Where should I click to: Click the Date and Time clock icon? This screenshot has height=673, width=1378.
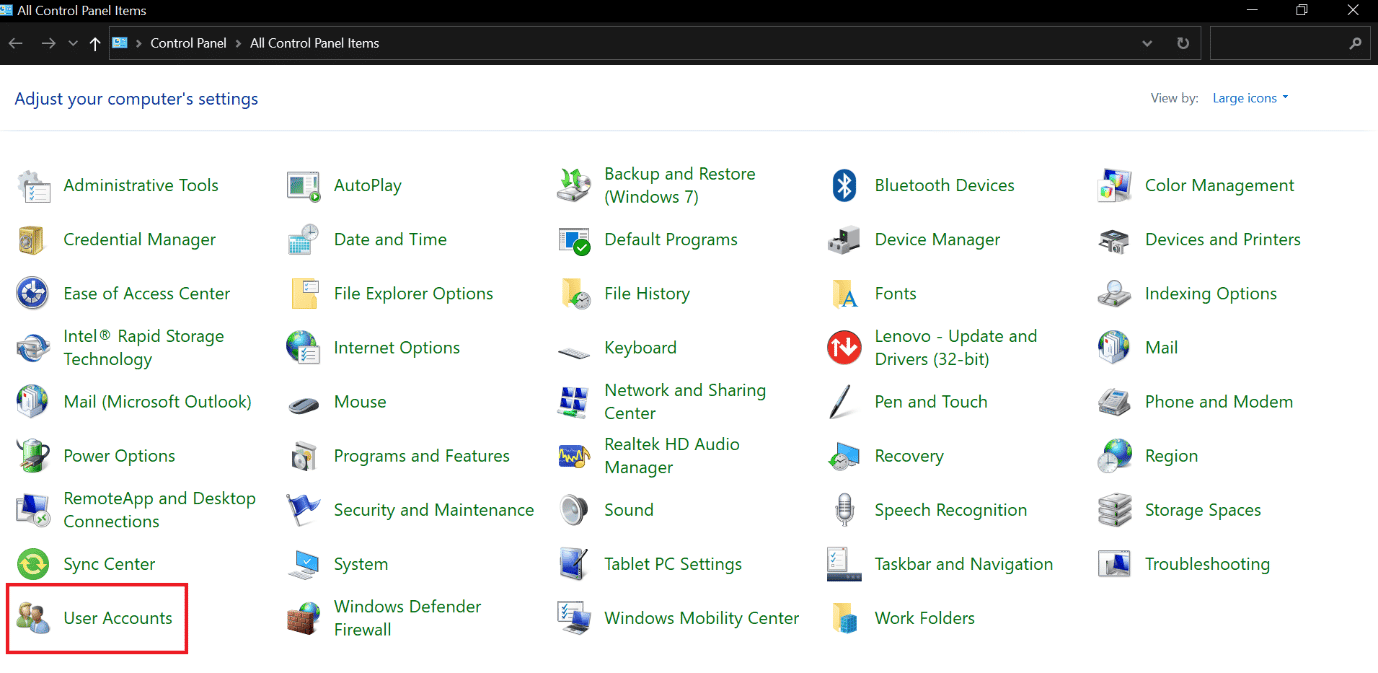pyautogui.click(x=303, y=240)
